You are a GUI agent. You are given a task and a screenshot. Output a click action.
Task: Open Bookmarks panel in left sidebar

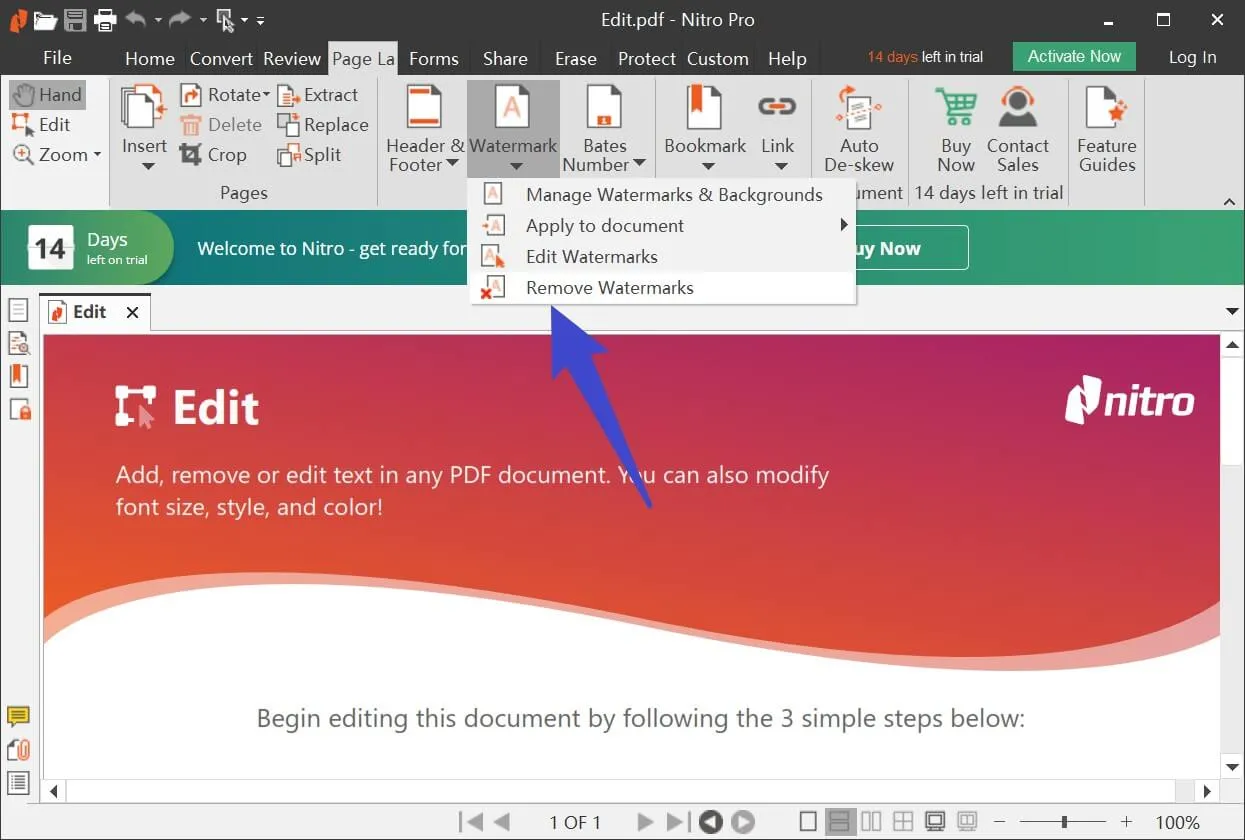[x=18, y=376]
